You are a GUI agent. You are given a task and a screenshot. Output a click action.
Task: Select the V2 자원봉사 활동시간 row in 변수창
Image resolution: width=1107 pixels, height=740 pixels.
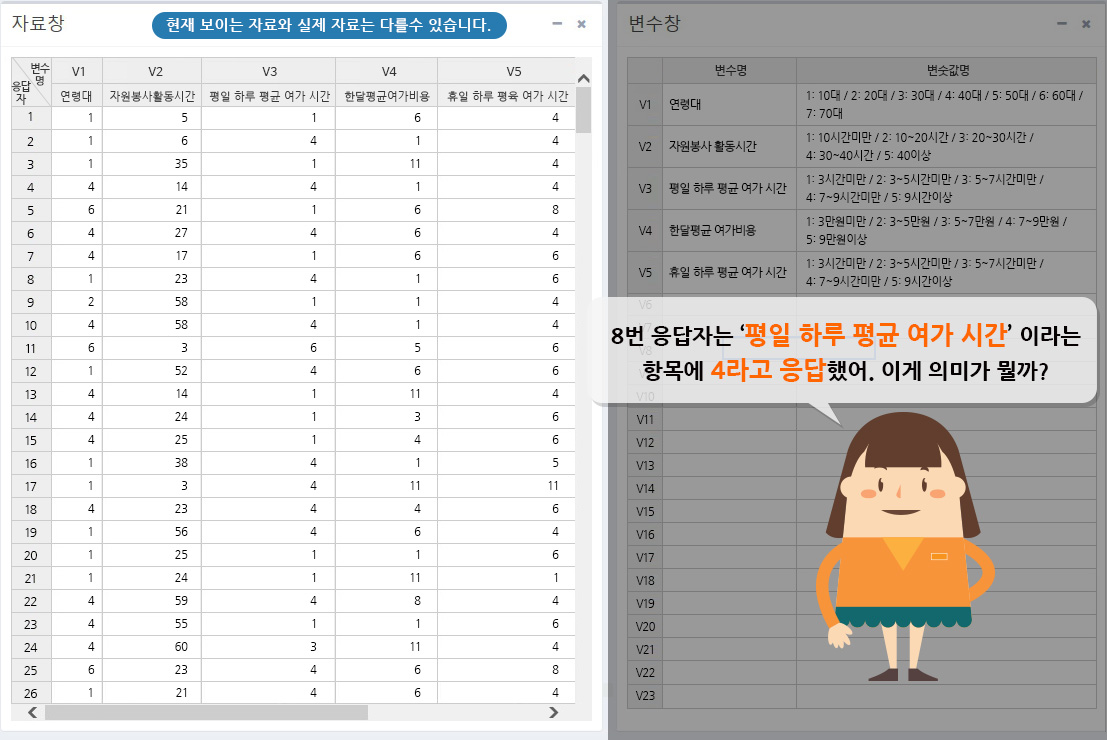click(862, 146)
